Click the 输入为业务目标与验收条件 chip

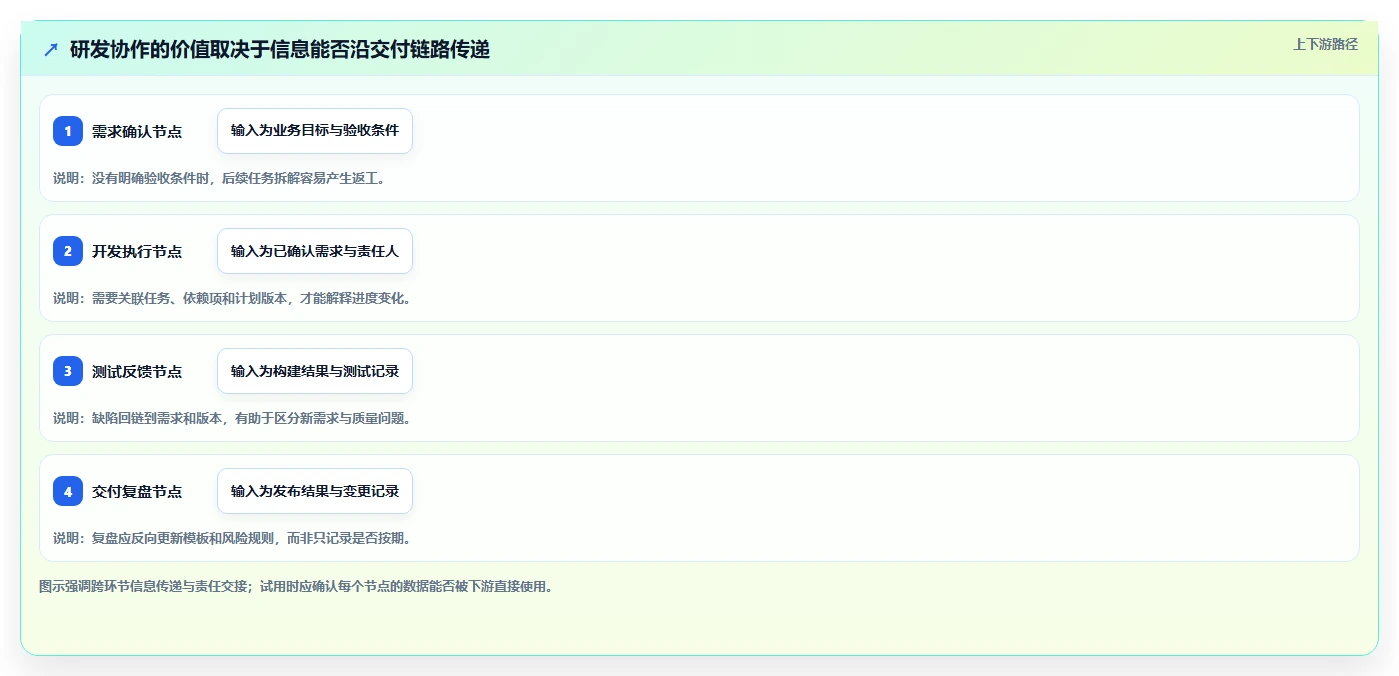[315, 131]
